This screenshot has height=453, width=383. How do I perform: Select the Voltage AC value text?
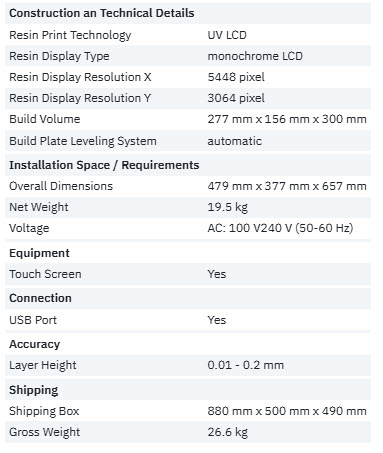280,228
